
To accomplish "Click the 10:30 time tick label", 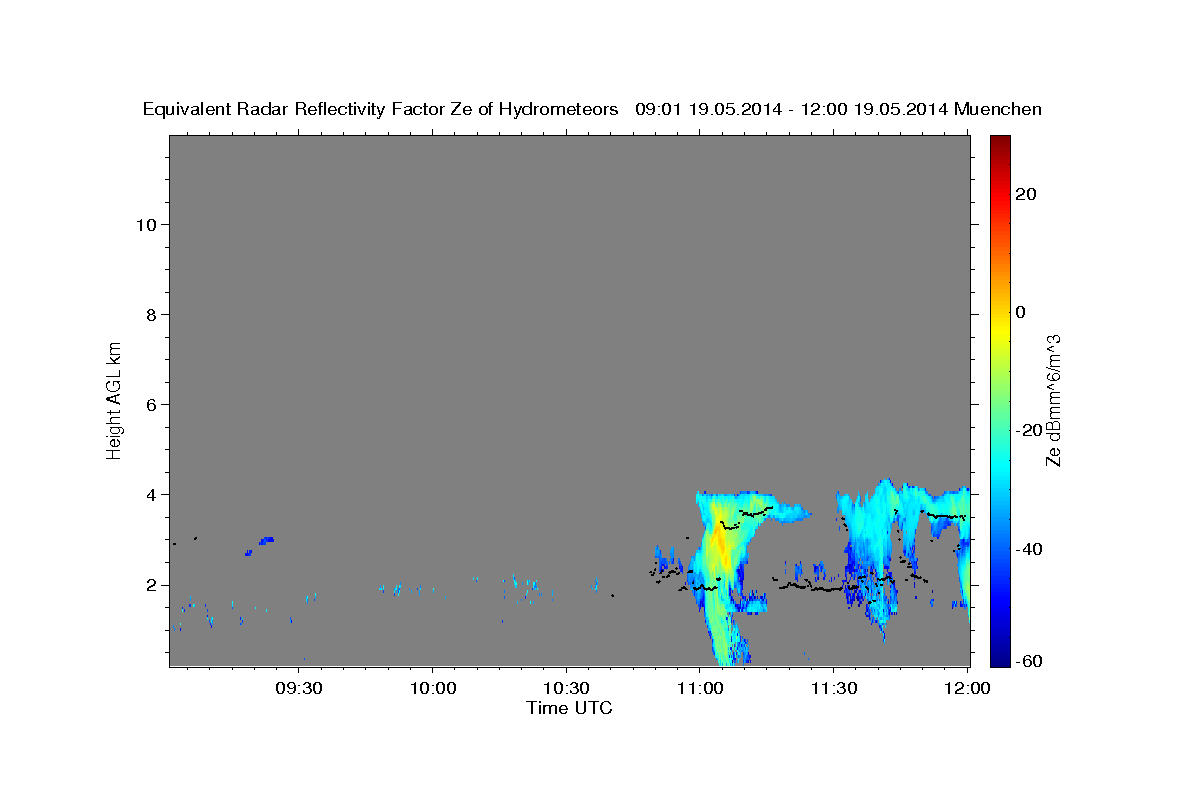I will [x=566, y=689].
